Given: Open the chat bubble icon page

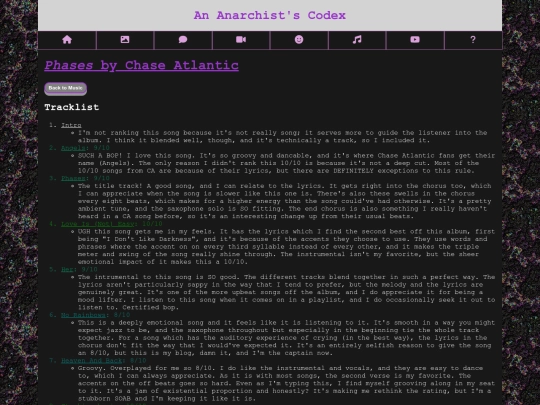Looking at the screenshot, I should click(x=183, y=40).
